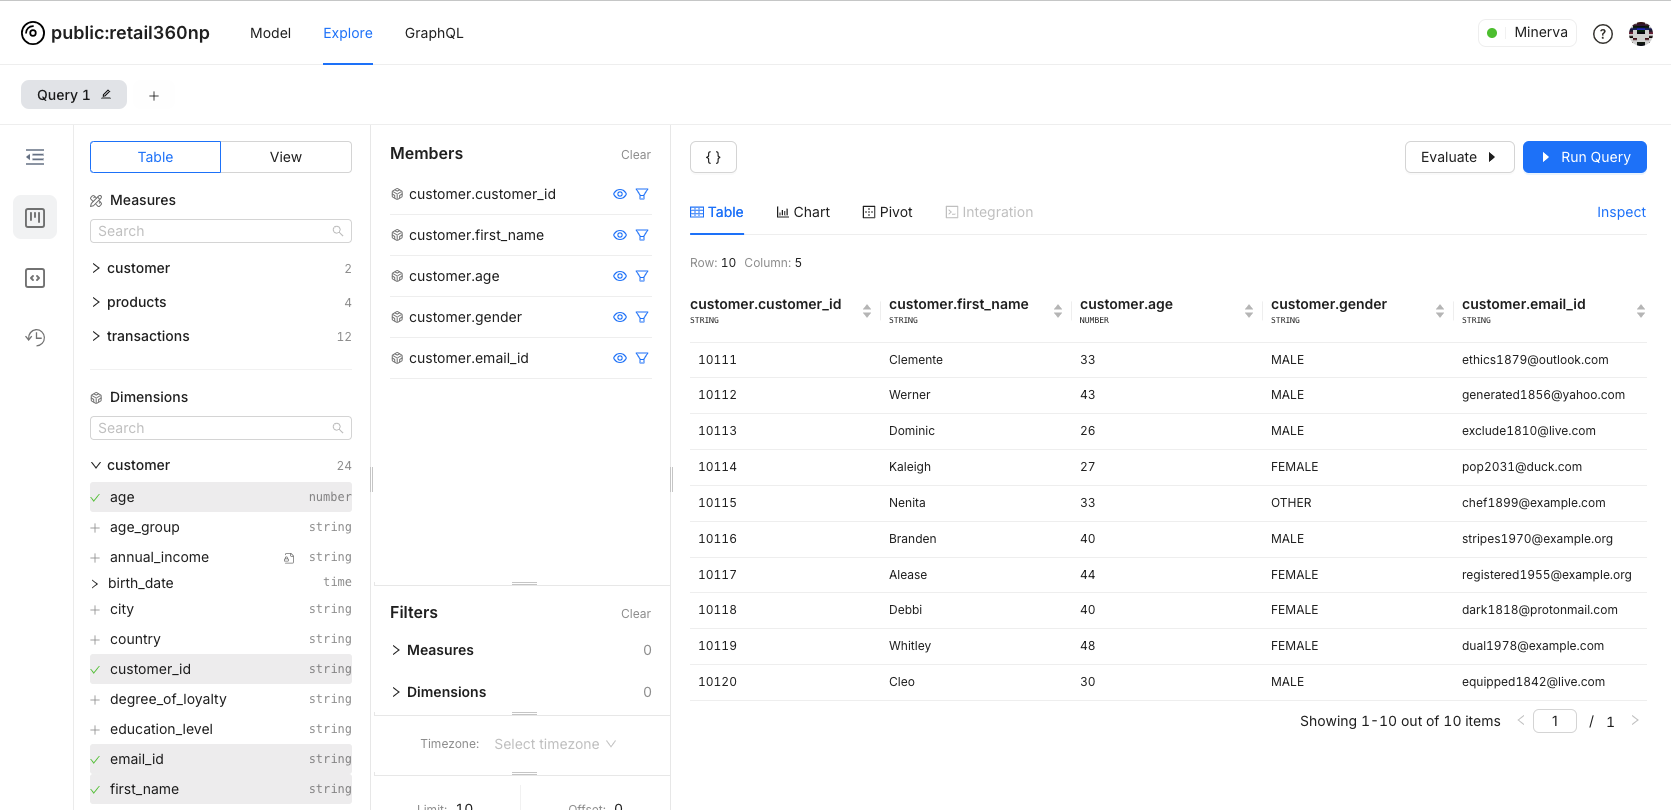Screen dimensions: 1671x810
Task: Toggle visibility of customer.gender member
Action: click(x=620, y=317)
